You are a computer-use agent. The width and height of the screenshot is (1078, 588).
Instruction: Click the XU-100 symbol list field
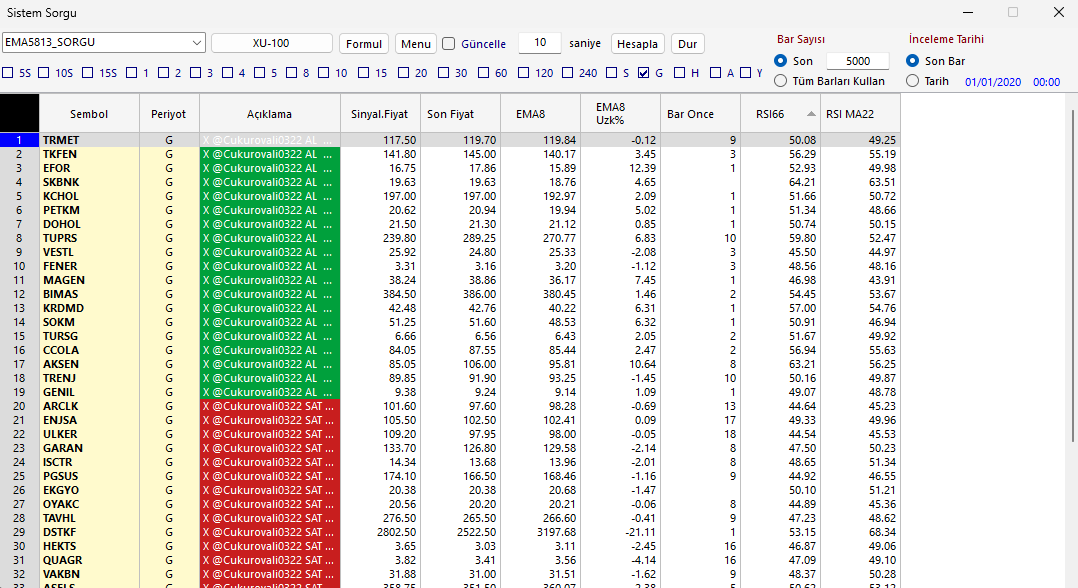click(272, 43)
